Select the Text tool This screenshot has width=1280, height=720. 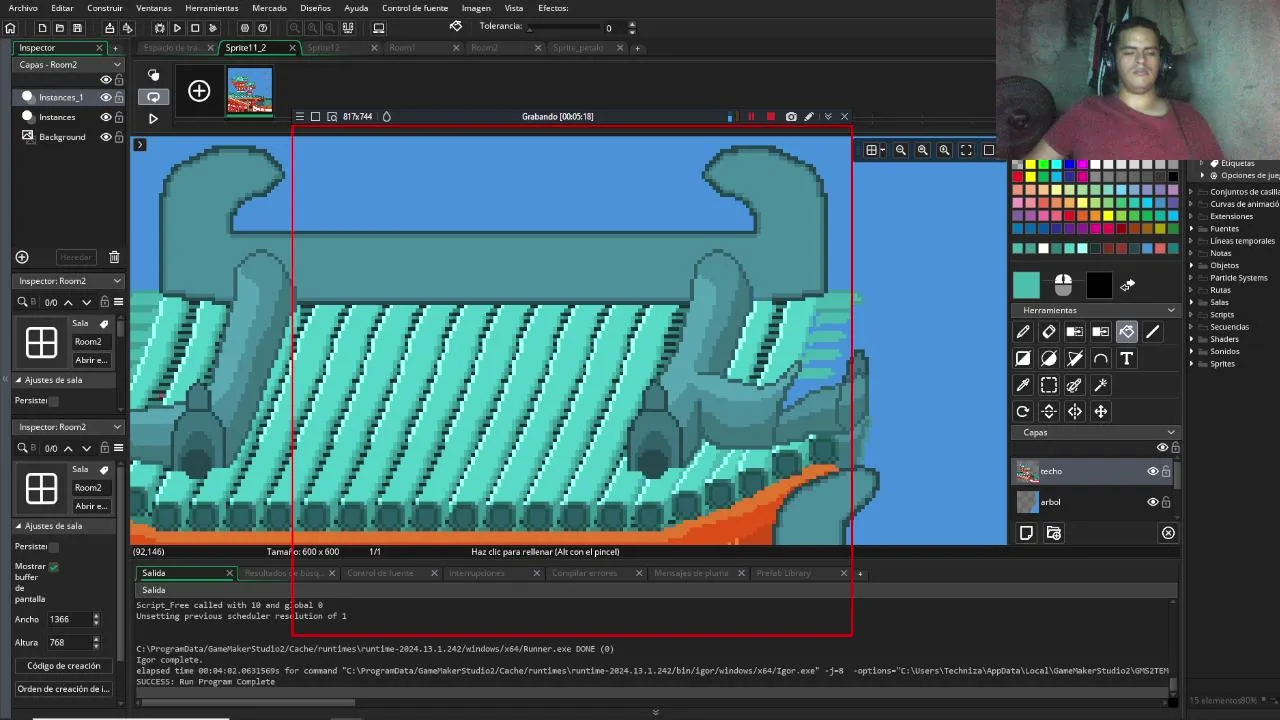1127,358
